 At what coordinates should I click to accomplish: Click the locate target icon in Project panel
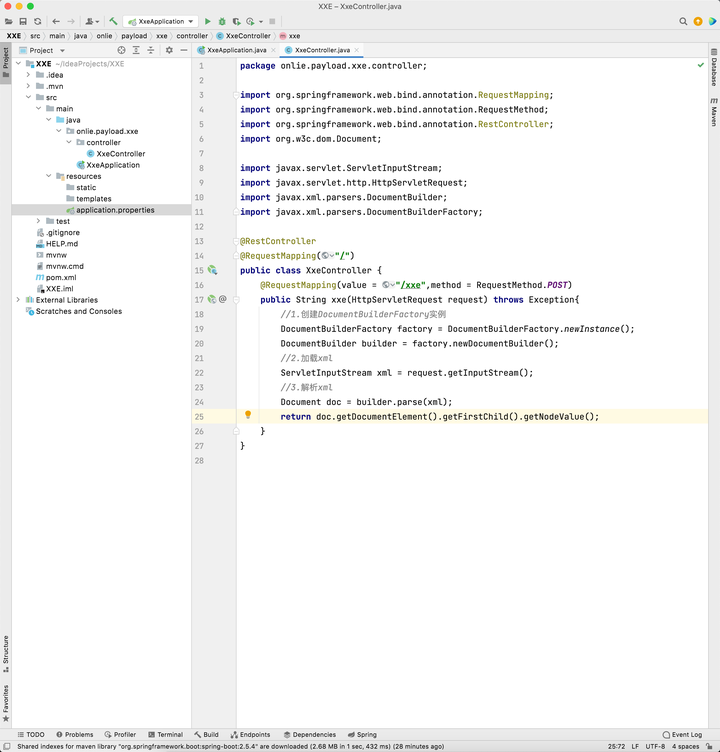point(122,50)
